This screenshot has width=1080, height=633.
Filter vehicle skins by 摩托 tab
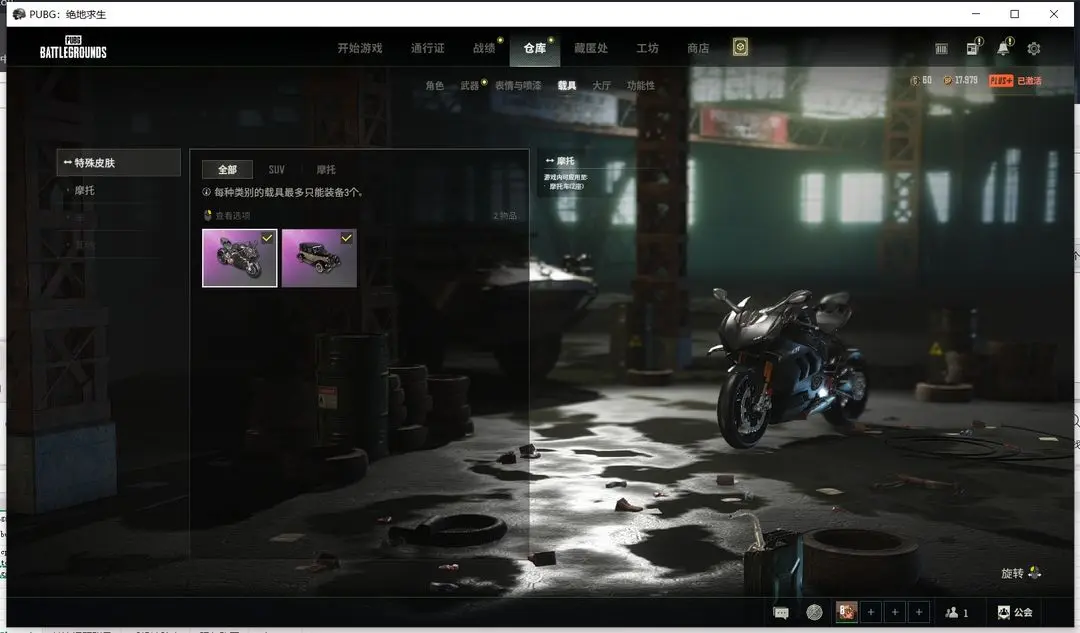coord(326,169)
